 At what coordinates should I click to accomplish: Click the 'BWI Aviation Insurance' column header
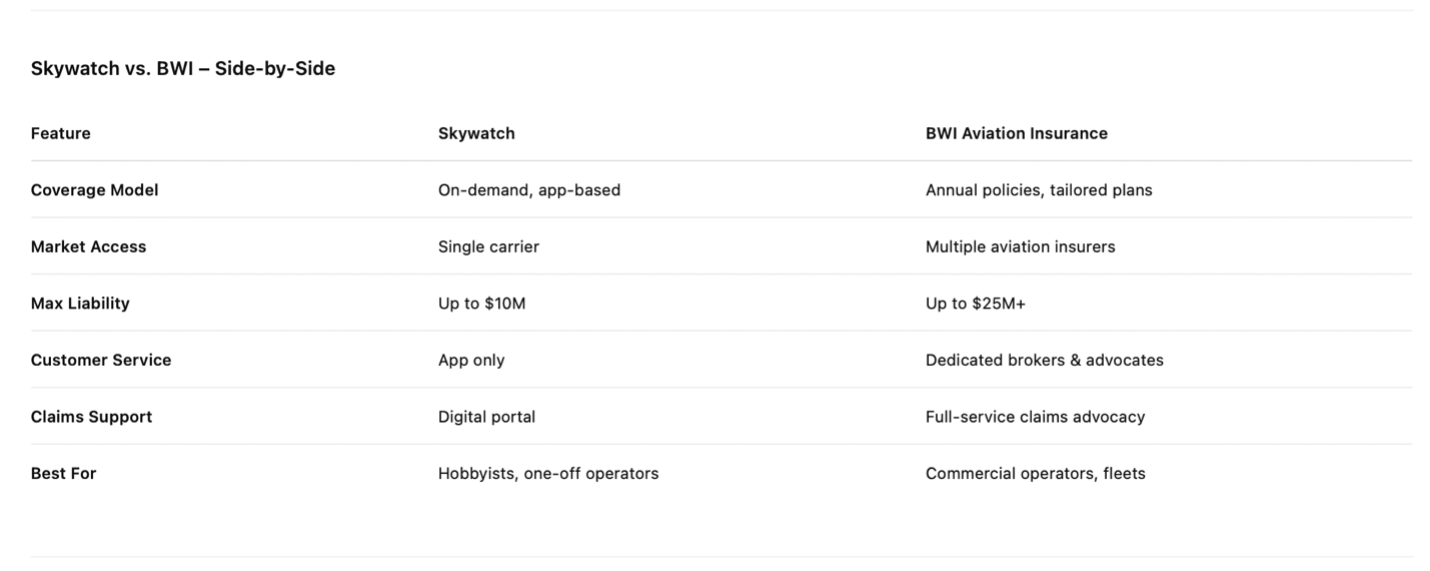[1016, 133]
